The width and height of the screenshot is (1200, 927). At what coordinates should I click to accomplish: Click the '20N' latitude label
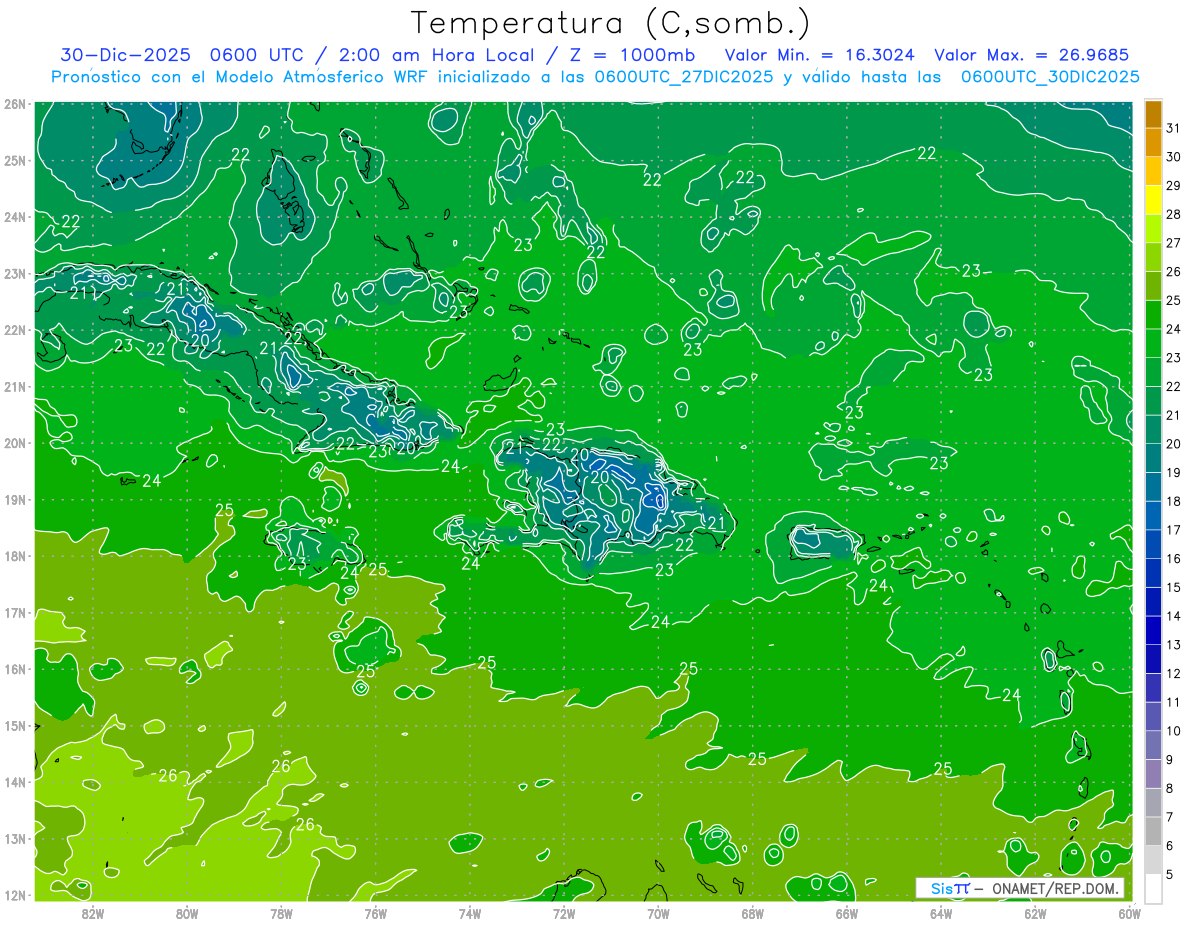pos(15,443)
